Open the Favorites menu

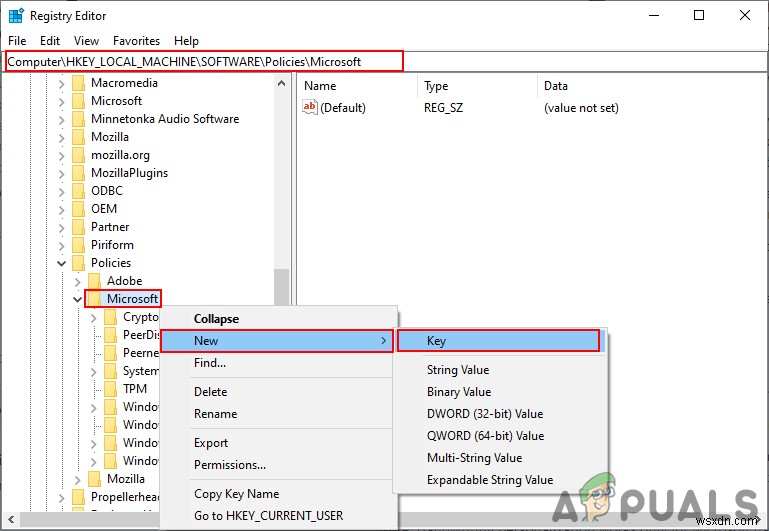[x=136, y=41]
